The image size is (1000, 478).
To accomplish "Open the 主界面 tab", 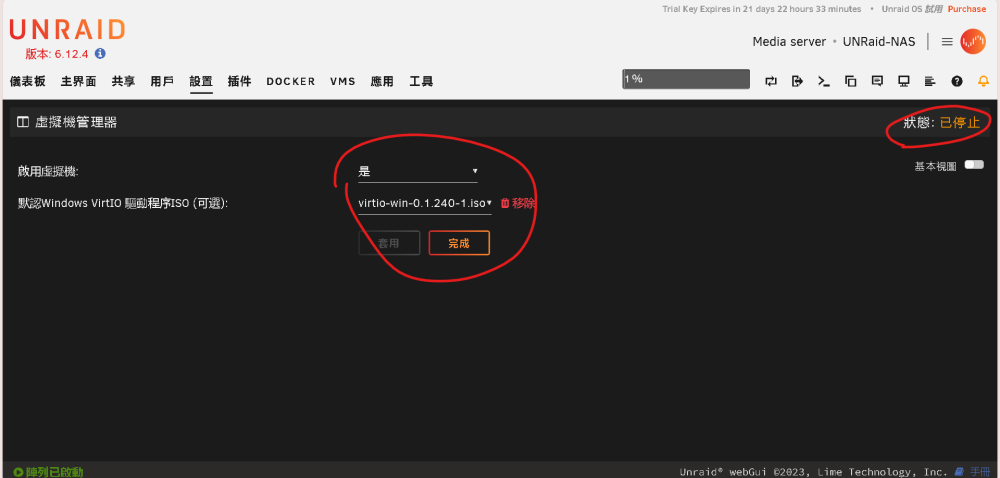I will click(78, 81).
